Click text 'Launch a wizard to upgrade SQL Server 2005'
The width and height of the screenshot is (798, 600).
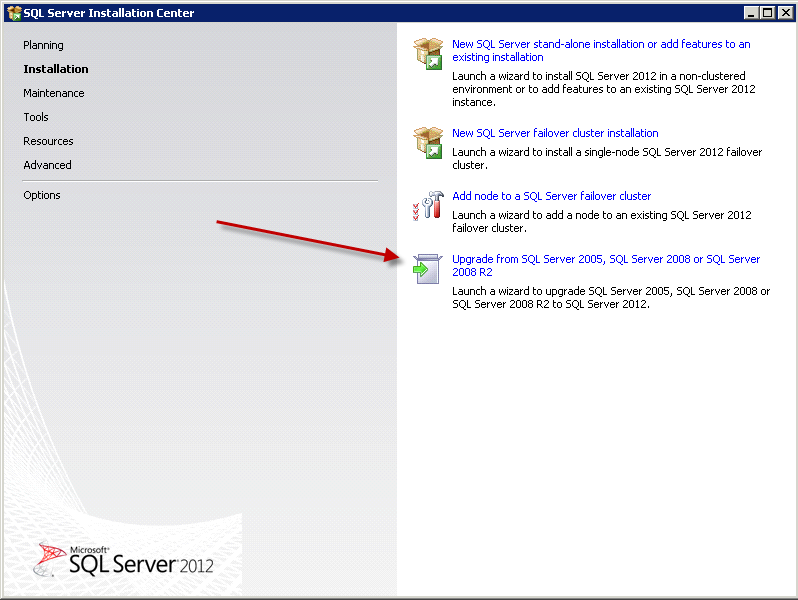coord(562,291)
